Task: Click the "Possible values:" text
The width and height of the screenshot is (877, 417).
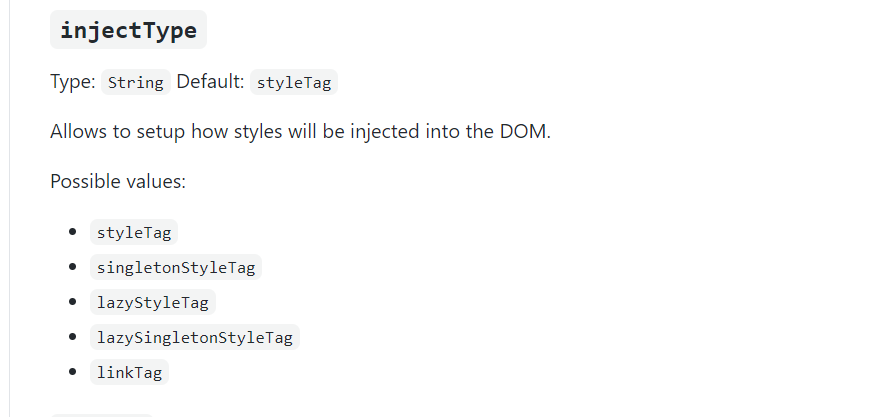Action: tap(118, 182)
